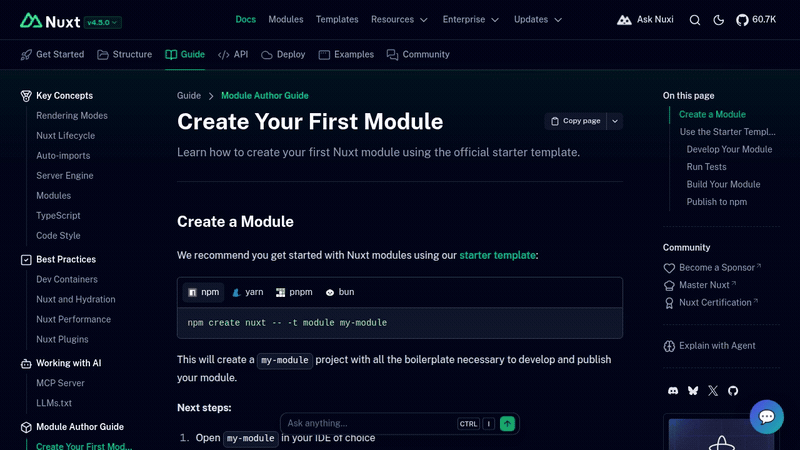The image size is (800, 450).
Task: Open Modules in top navigation
Action: [x=286, y=20]
